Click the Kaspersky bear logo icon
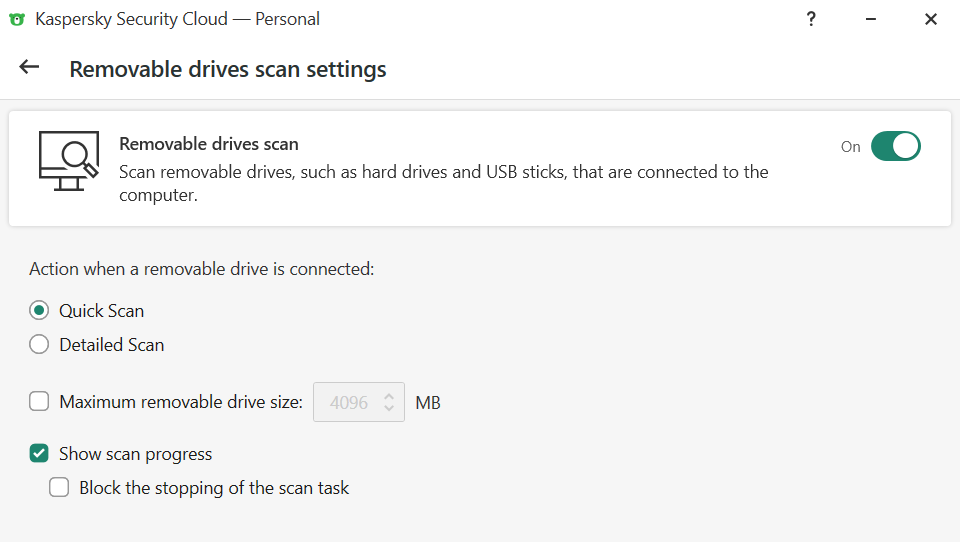The width and height of the screenshot is (960, 542). (x=16, y=19)
